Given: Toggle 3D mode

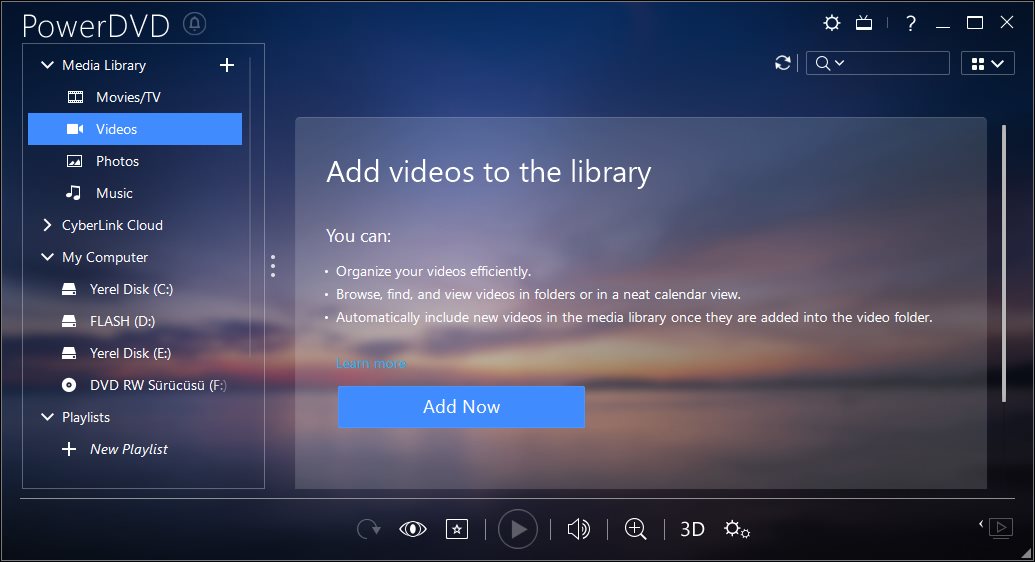Looking at the screenshot, I should click(x=692, y=529).
